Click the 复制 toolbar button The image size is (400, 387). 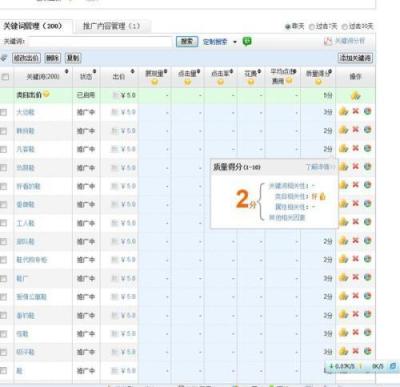pyautogui.click(x=73, y=58)
